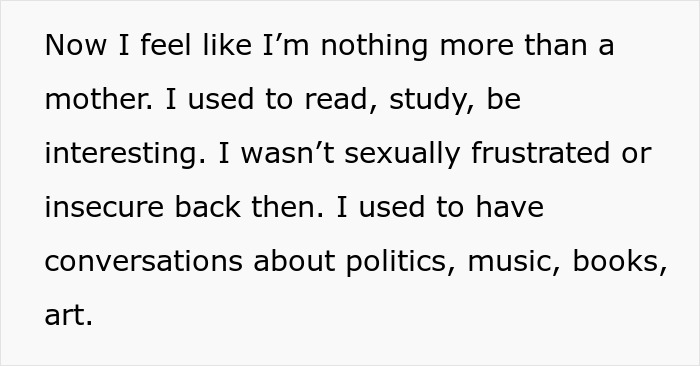Click on the word "nothing"
Screen dimensions: 700x366
tap(374, 46)
